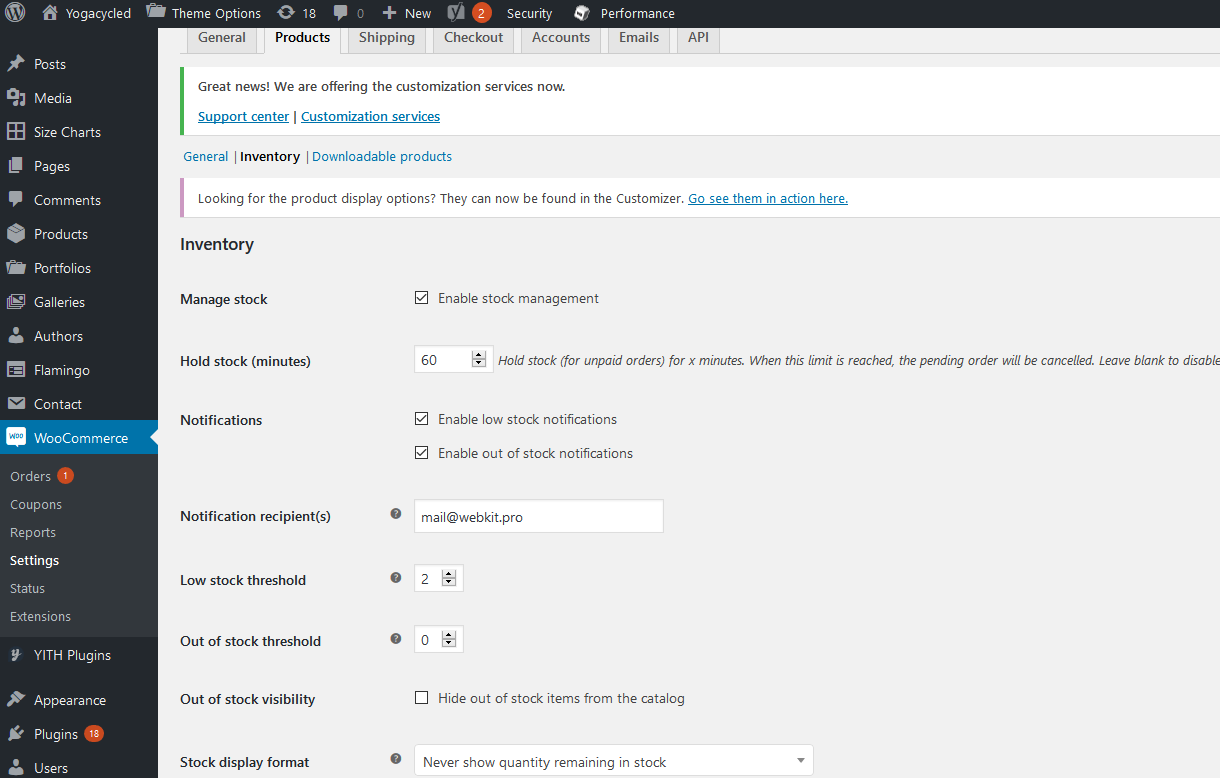Toggle Enable low stock notifications checkbox
Viewport: 1220px width, 778px height.
[422, 419]
